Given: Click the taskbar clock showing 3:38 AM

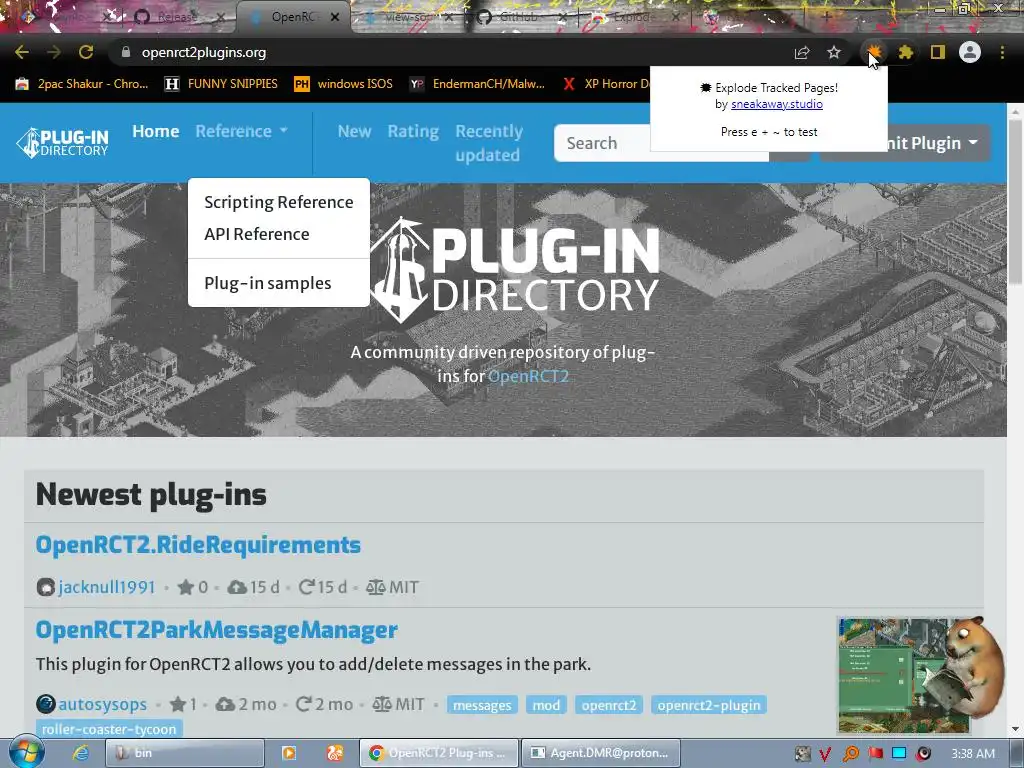Looking at the screenshot, I should tap(973, 753).
